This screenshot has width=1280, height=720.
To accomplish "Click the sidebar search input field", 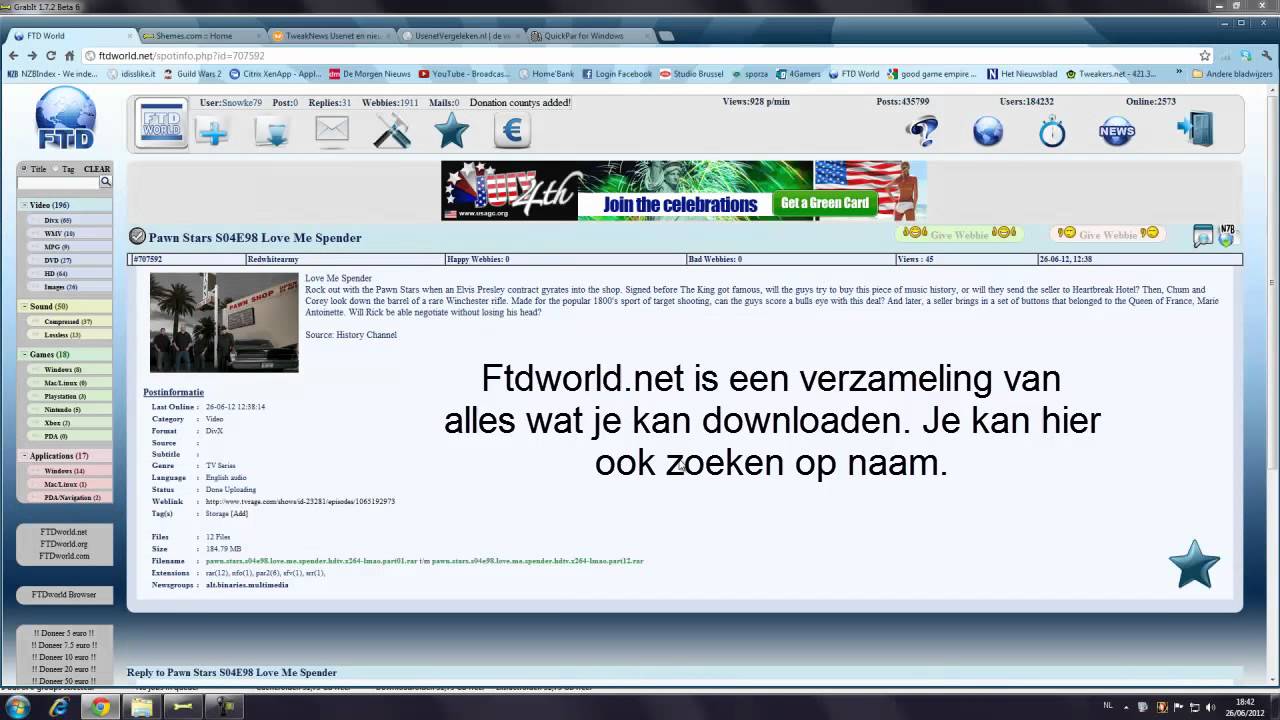I will (58, 182).
